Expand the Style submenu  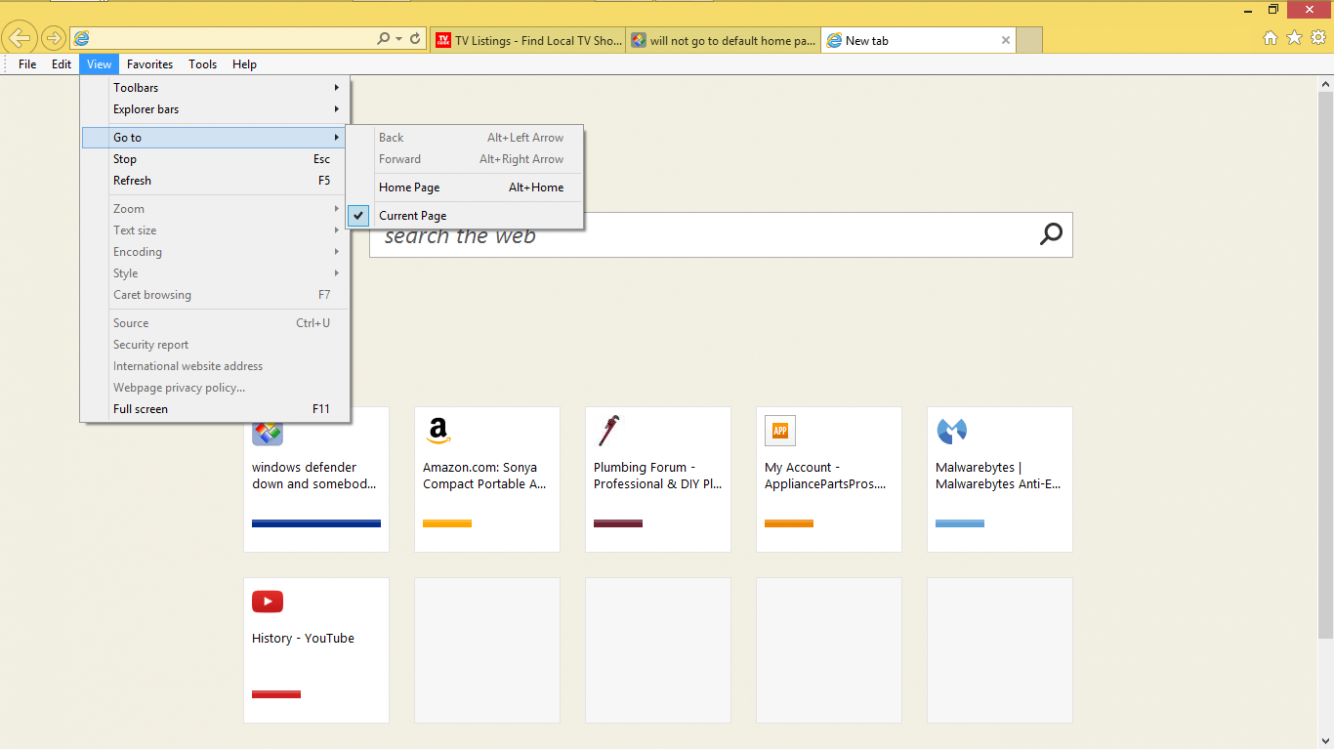coord(215,273)
